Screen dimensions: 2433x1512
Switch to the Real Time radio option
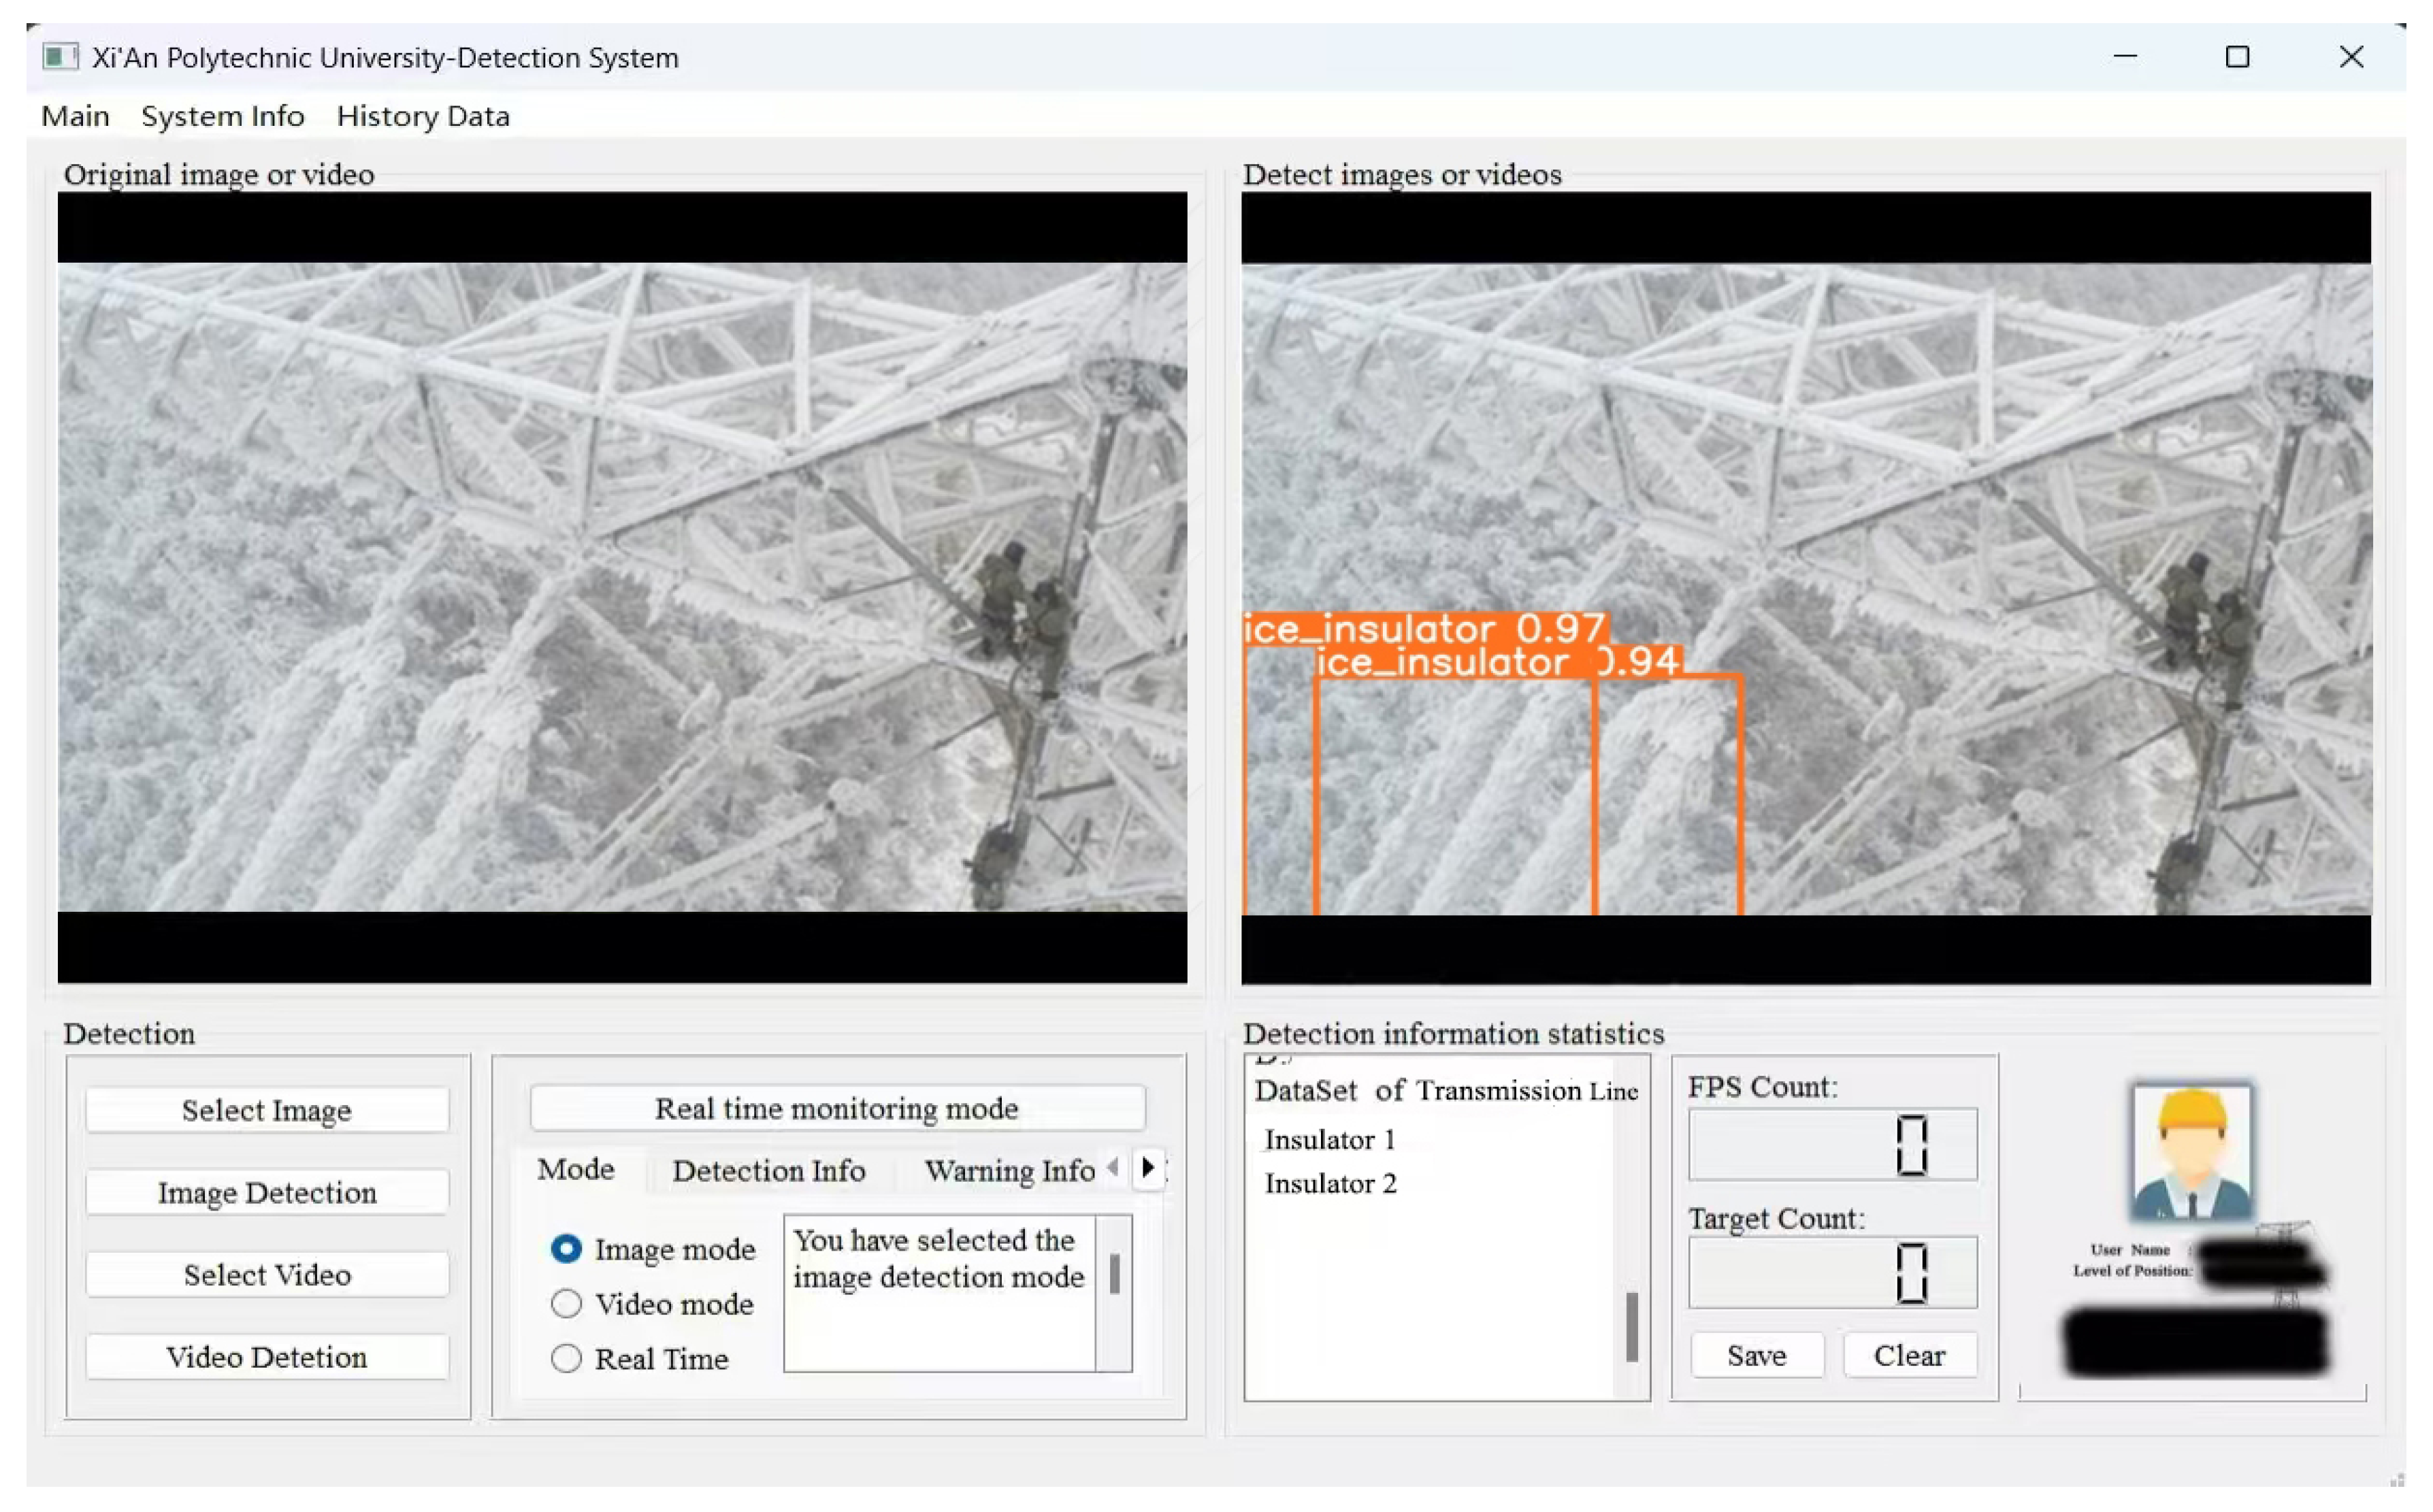coord(566,1359)
